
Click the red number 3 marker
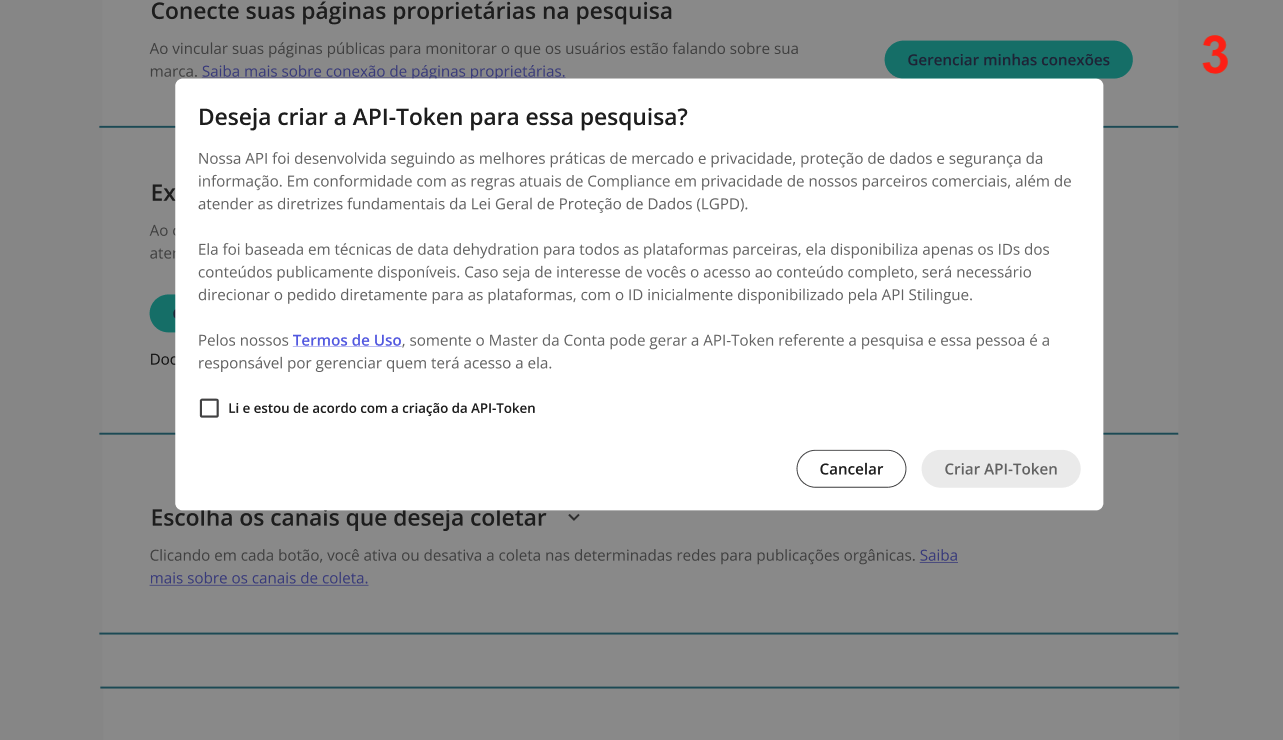coord(1214,56)
